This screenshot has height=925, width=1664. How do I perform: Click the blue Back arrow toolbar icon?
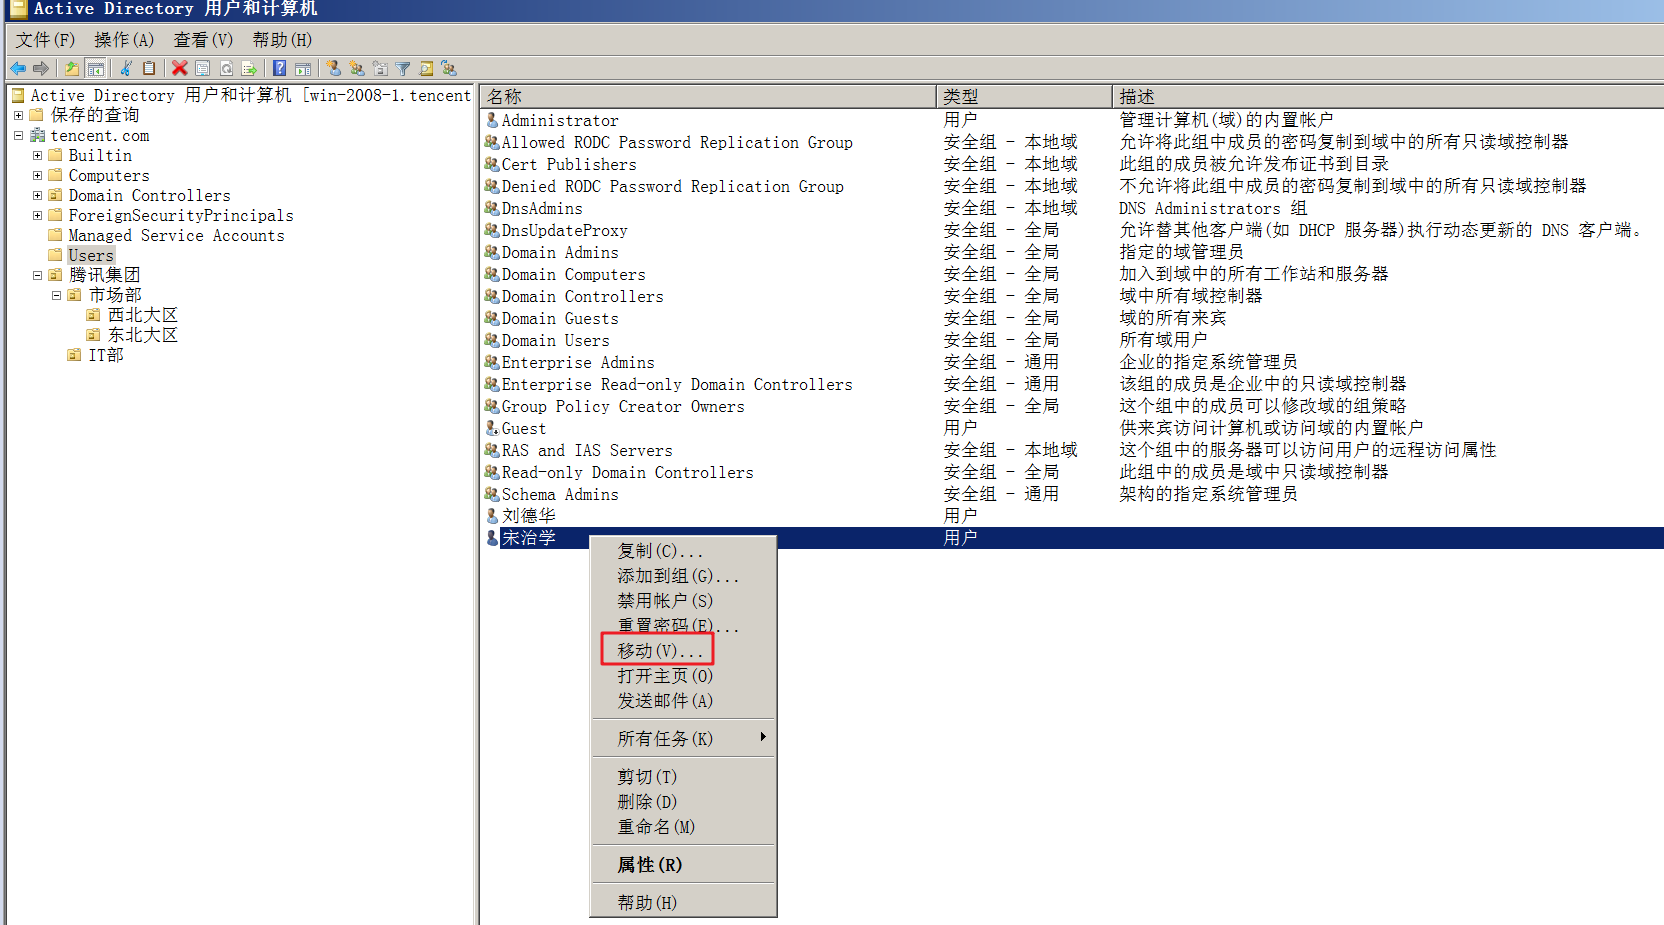tap(18, 68)
